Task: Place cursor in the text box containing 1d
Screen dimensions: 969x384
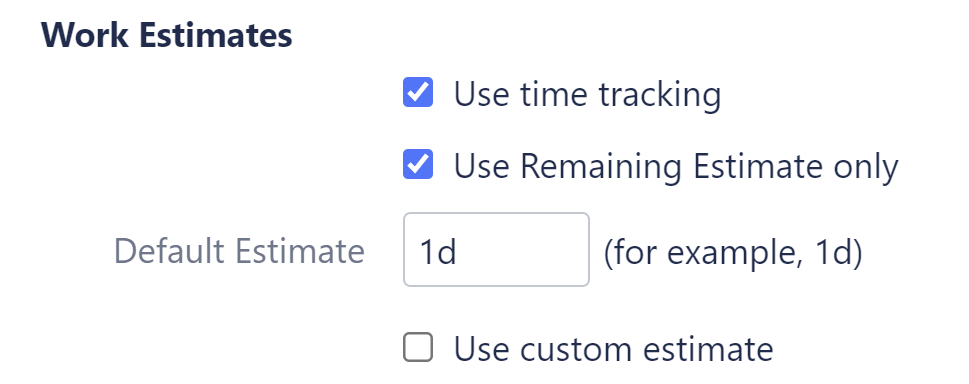Action: click(496, 250)
